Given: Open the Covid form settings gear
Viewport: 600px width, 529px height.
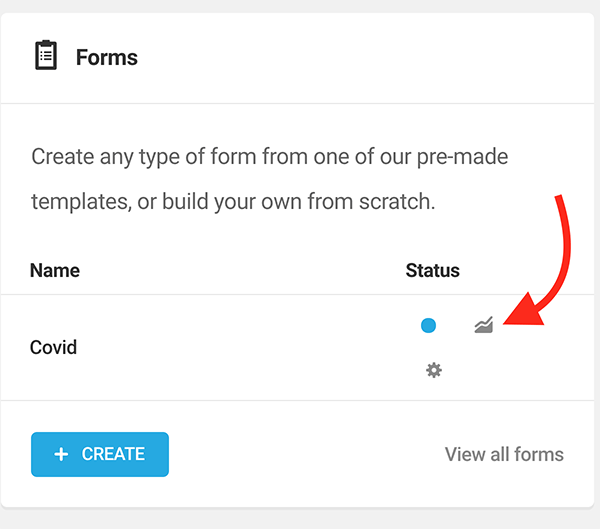Looking at the screenshot, I should [x=433, y=370].
